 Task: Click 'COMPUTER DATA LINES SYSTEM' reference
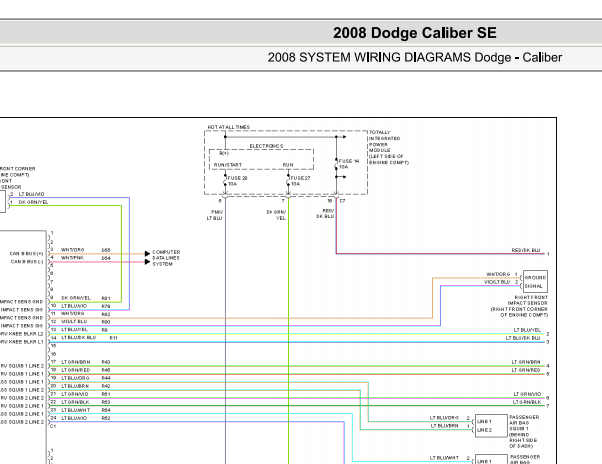coord(166,258)
